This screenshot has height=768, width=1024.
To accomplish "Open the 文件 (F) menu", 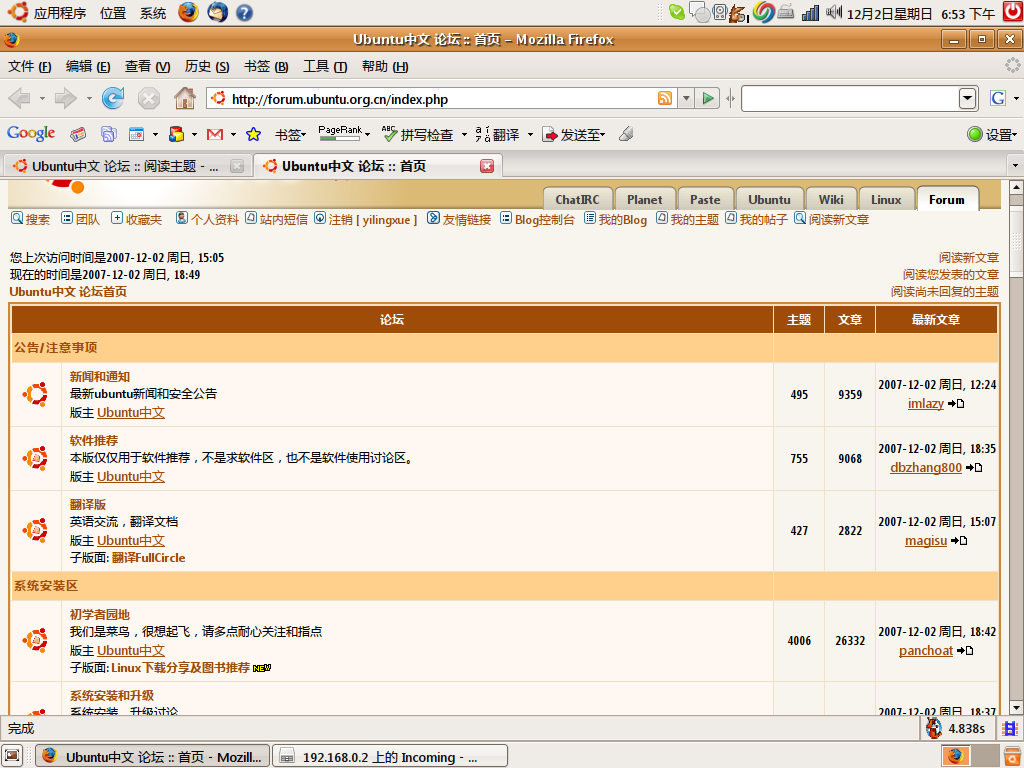I will (29, 67).
